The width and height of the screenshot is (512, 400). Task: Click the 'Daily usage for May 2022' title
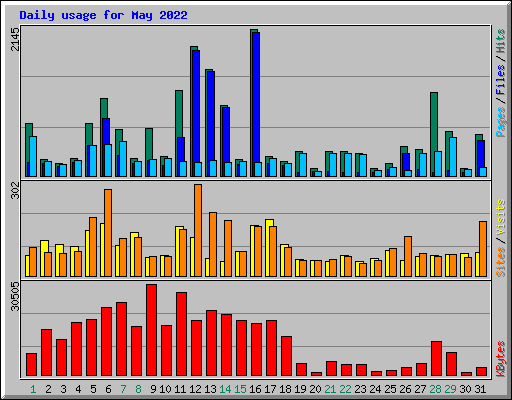tap(103, 15)
